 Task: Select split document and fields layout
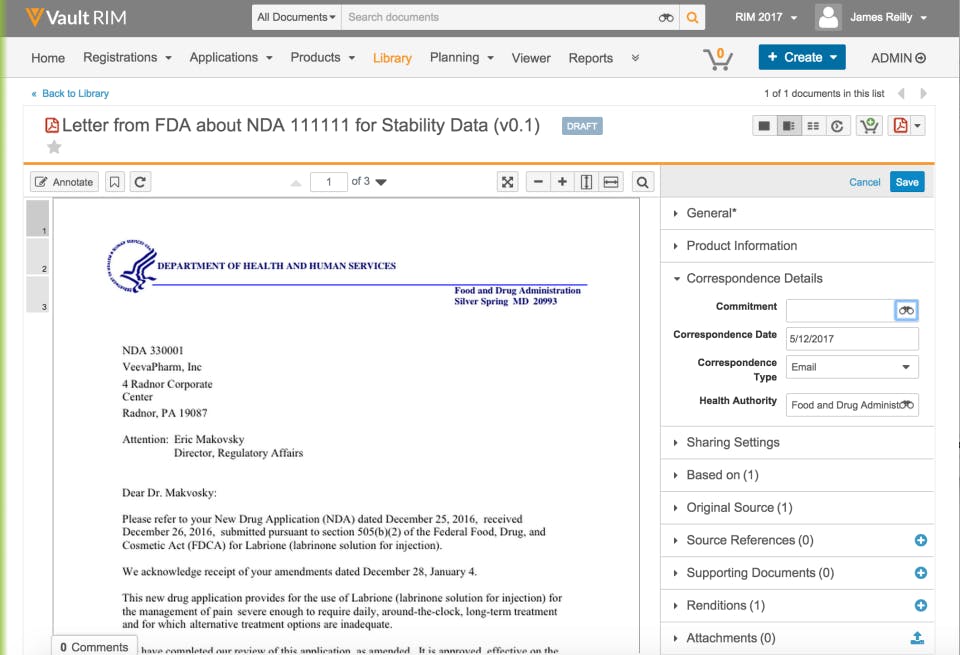(x=789, y=126)
